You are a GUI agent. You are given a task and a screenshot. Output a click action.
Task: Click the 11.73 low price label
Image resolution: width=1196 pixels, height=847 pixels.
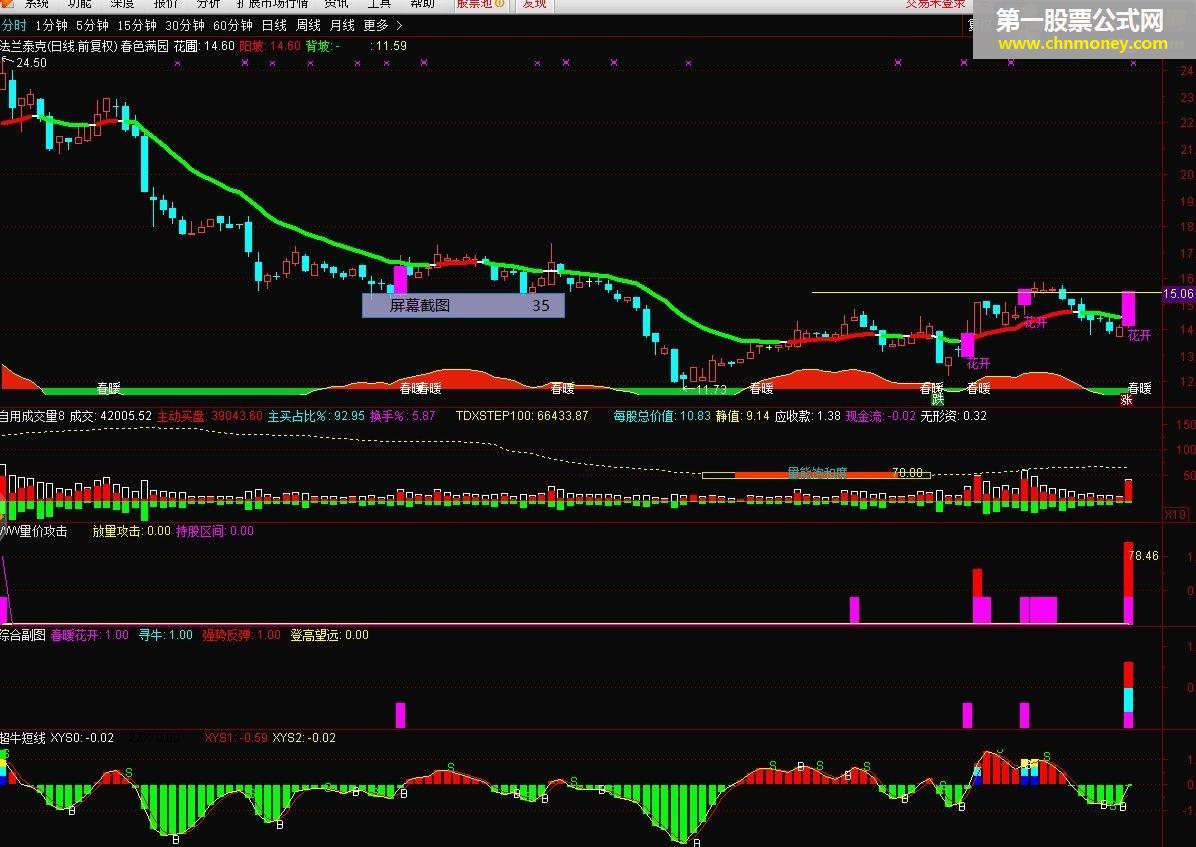point(711,390)
